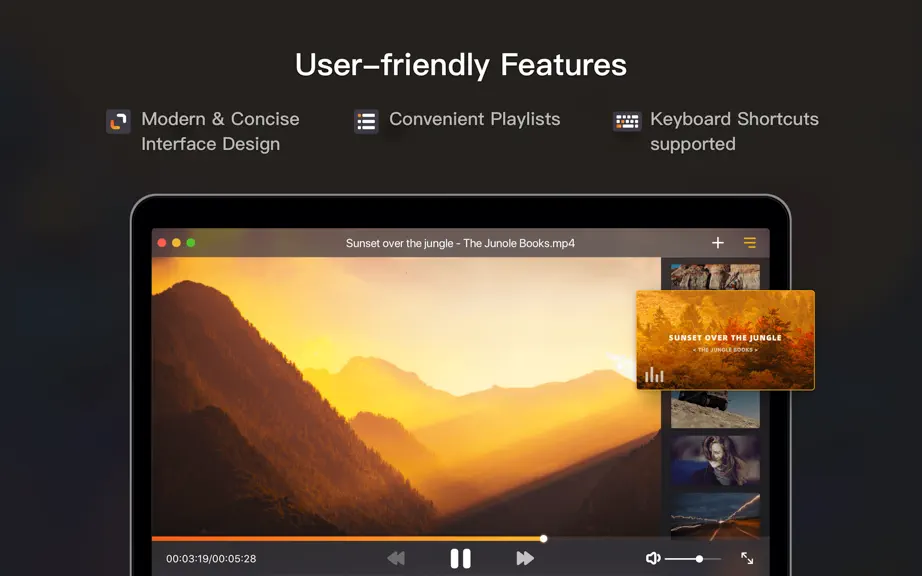This screenshot has height=576, width=922.
Task: Click the Keyboard Shortcuts keyboard icon
Action: tap(627, 122)
